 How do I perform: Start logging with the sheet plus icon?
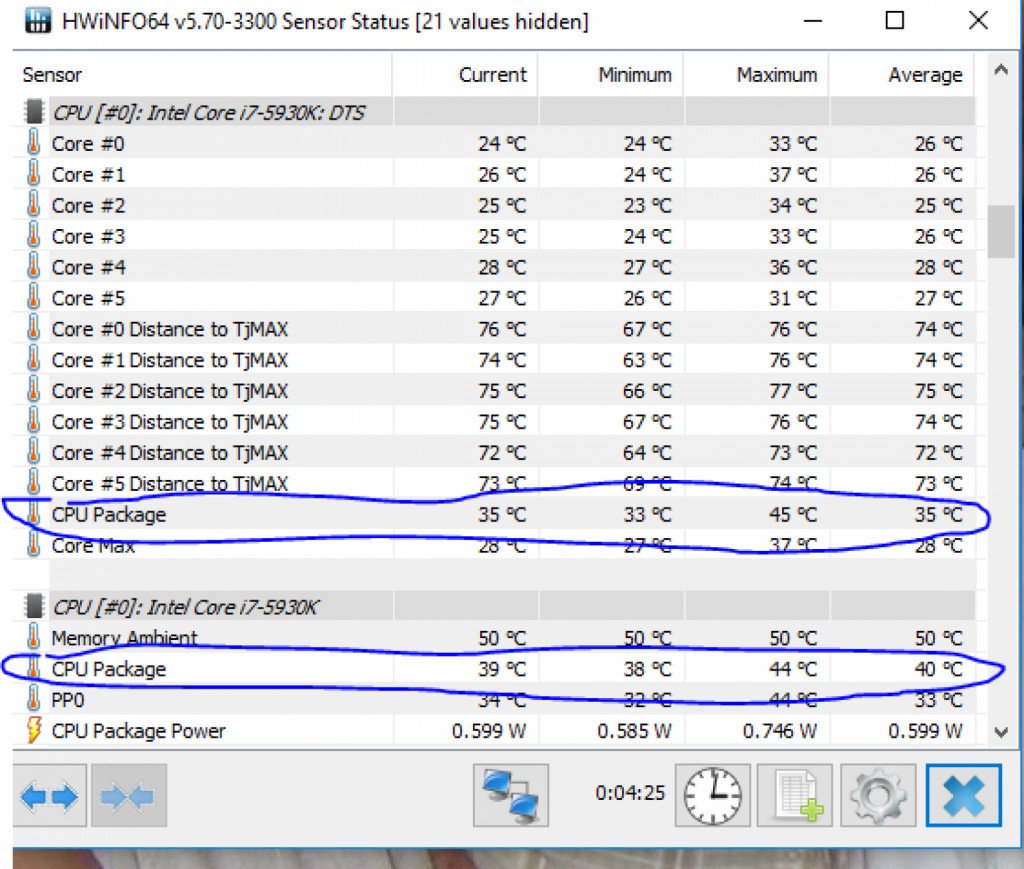pyautogui.click(x=794, y=796)
